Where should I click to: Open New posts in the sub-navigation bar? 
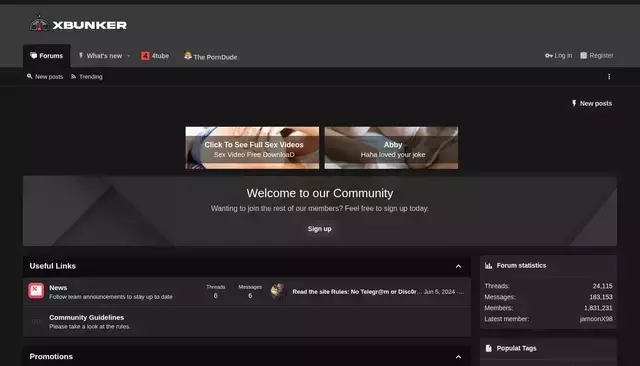coord(45,77)
